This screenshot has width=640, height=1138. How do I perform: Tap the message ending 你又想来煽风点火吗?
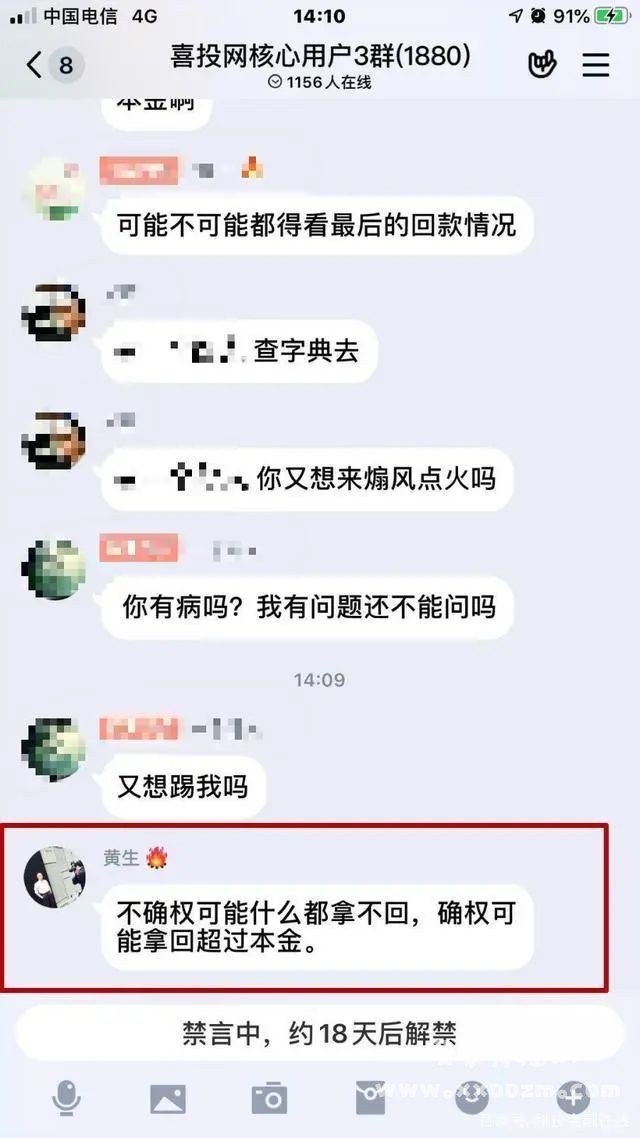click(307, 479)
